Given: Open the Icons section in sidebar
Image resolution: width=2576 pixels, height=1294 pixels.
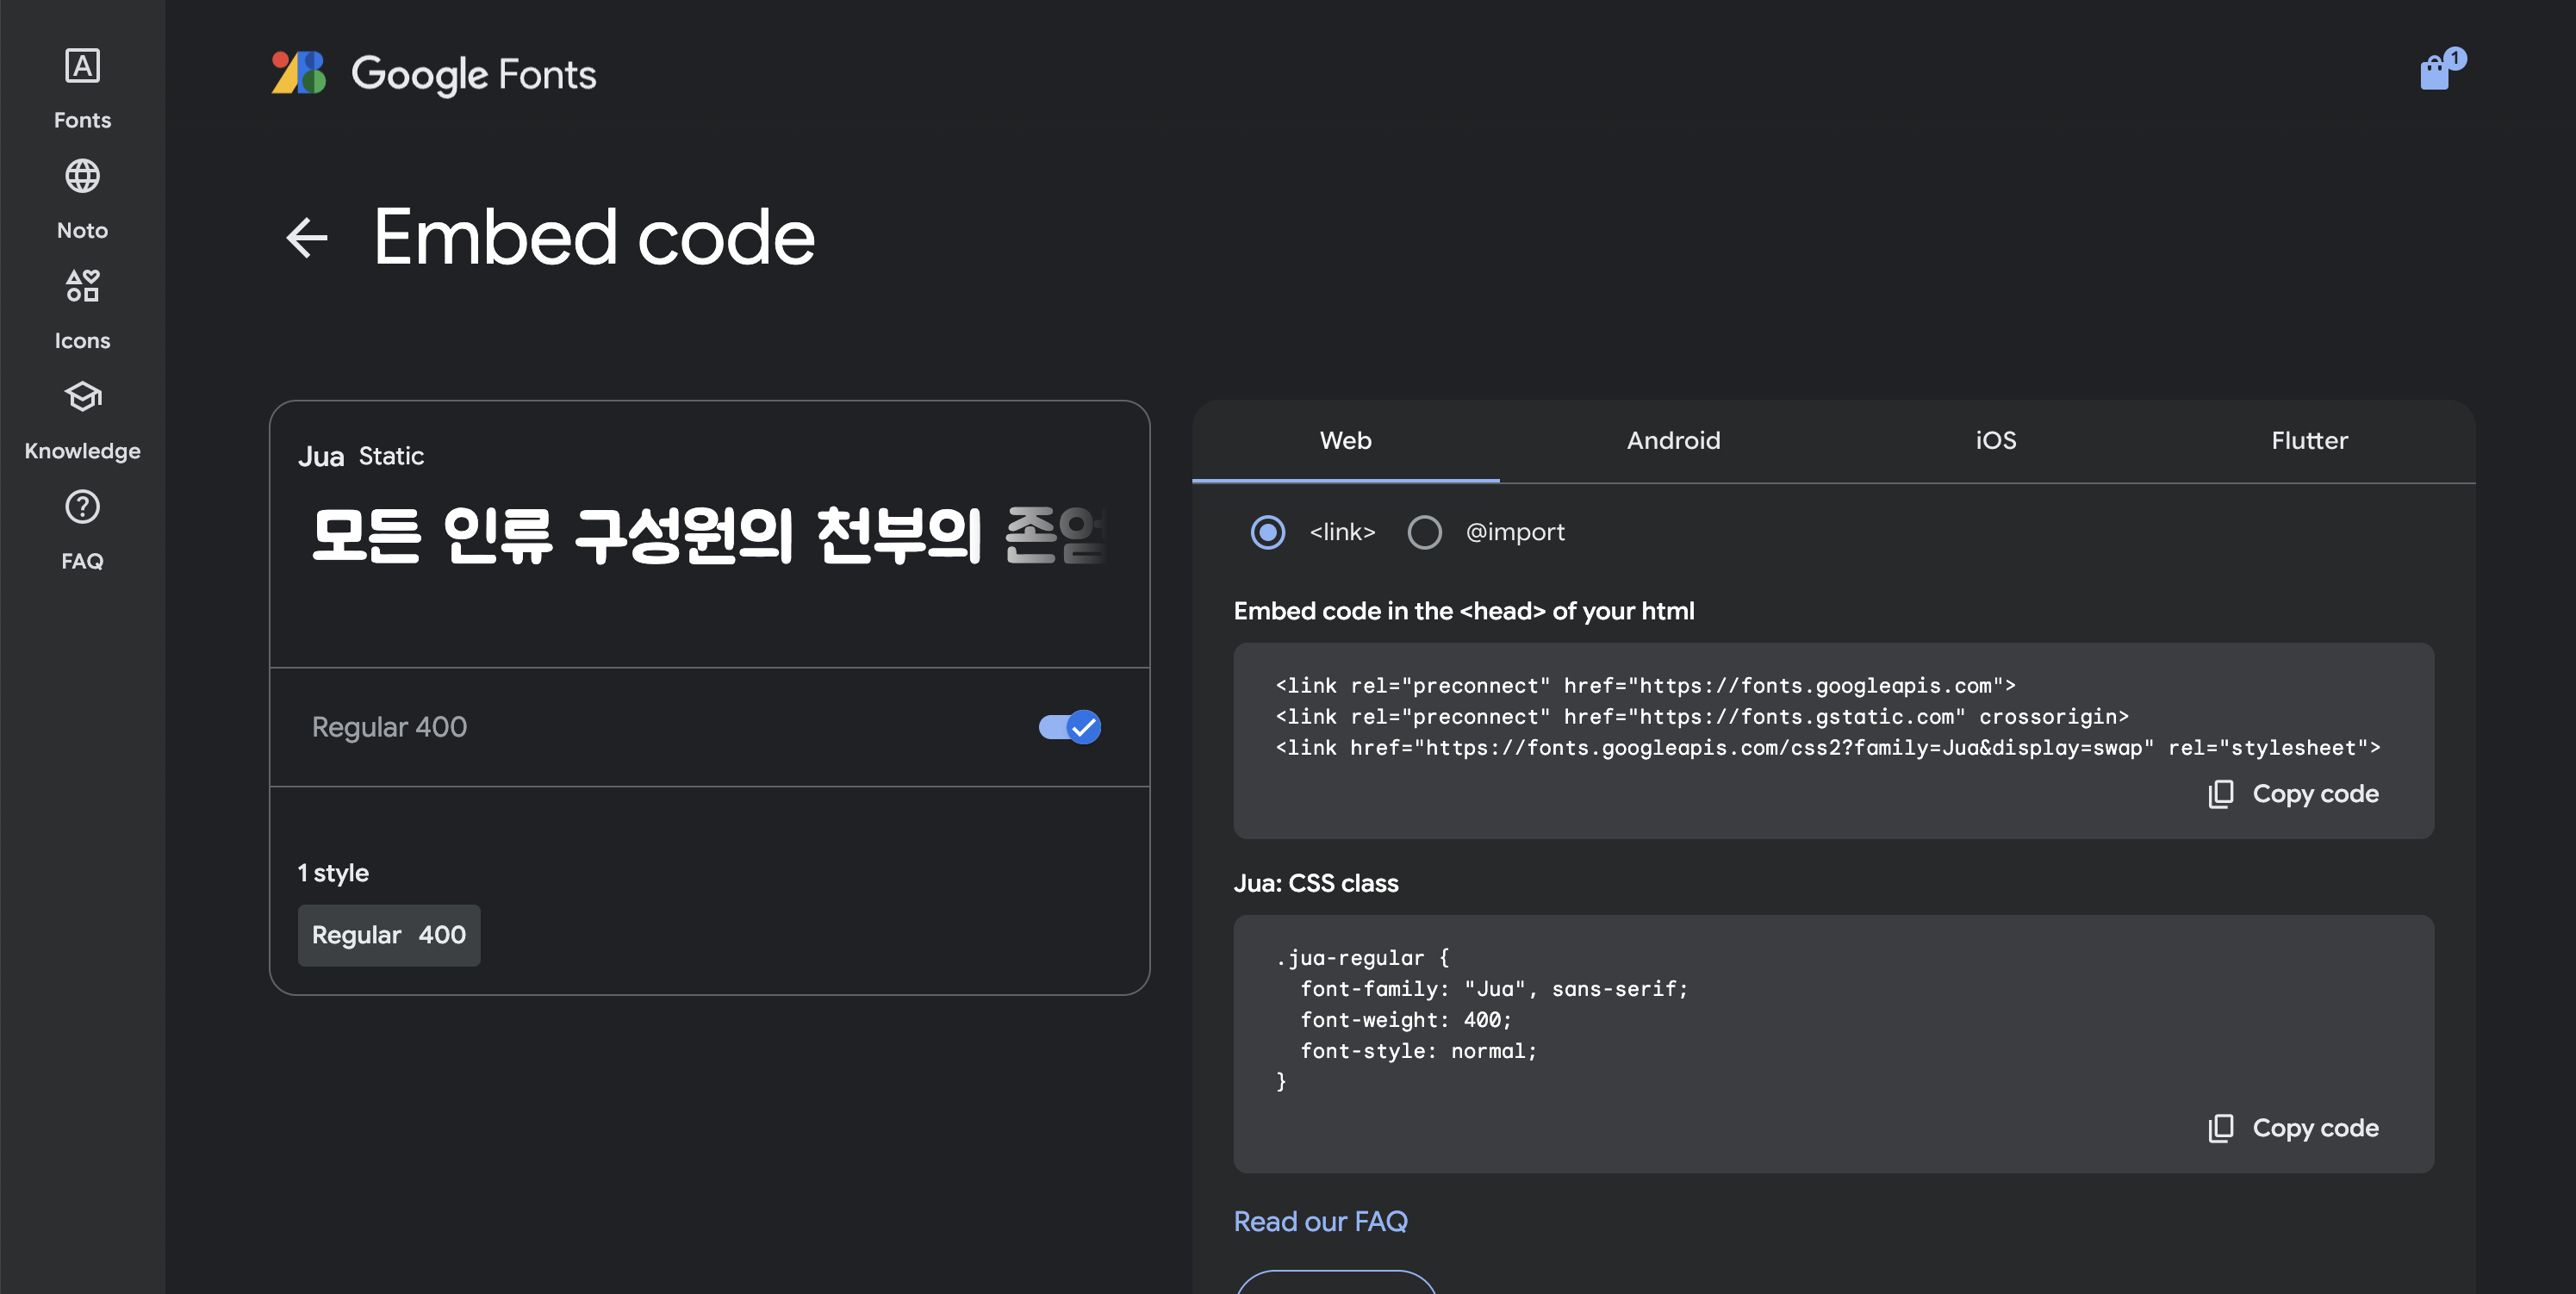Looking at the screenshot, I should point(82,287).
